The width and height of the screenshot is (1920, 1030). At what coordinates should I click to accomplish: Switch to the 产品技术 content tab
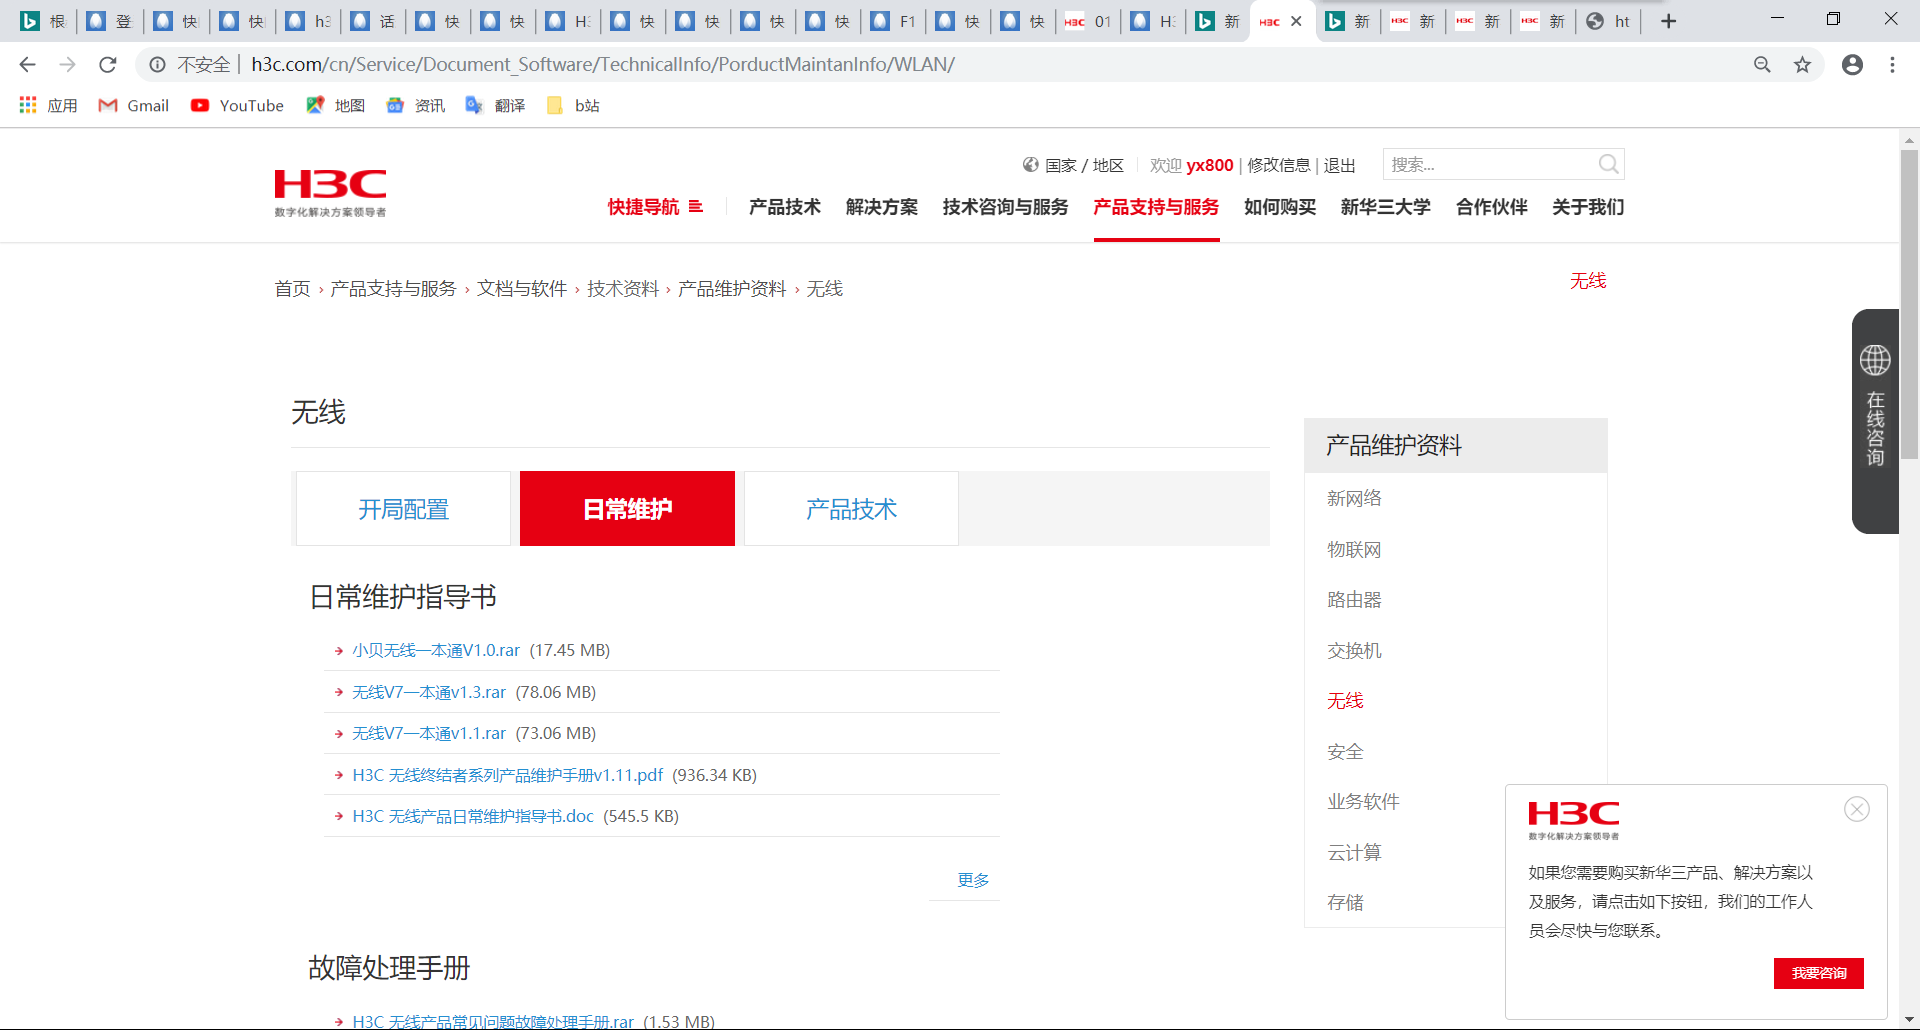click(x=851, y=509)
